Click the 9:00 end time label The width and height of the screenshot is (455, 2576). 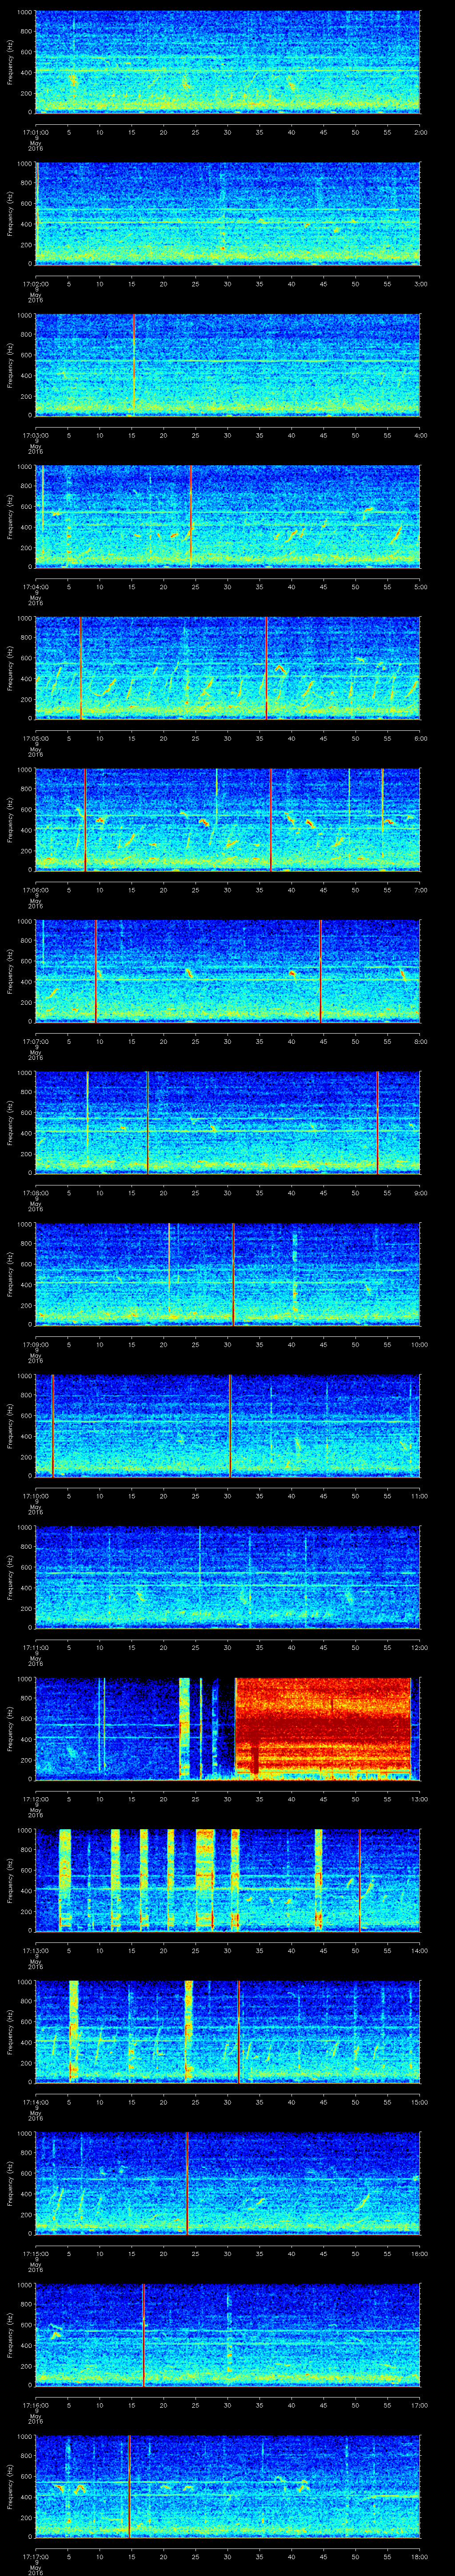tap(420, 1192)
